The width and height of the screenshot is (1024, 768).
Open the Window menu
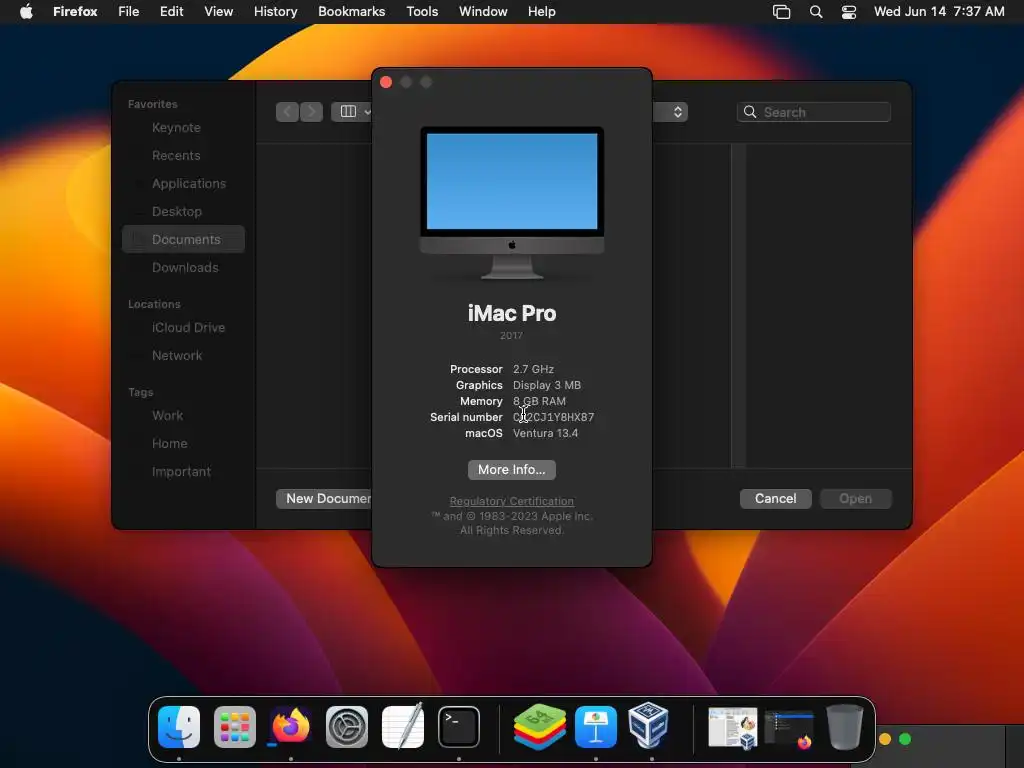click(483, 11)
